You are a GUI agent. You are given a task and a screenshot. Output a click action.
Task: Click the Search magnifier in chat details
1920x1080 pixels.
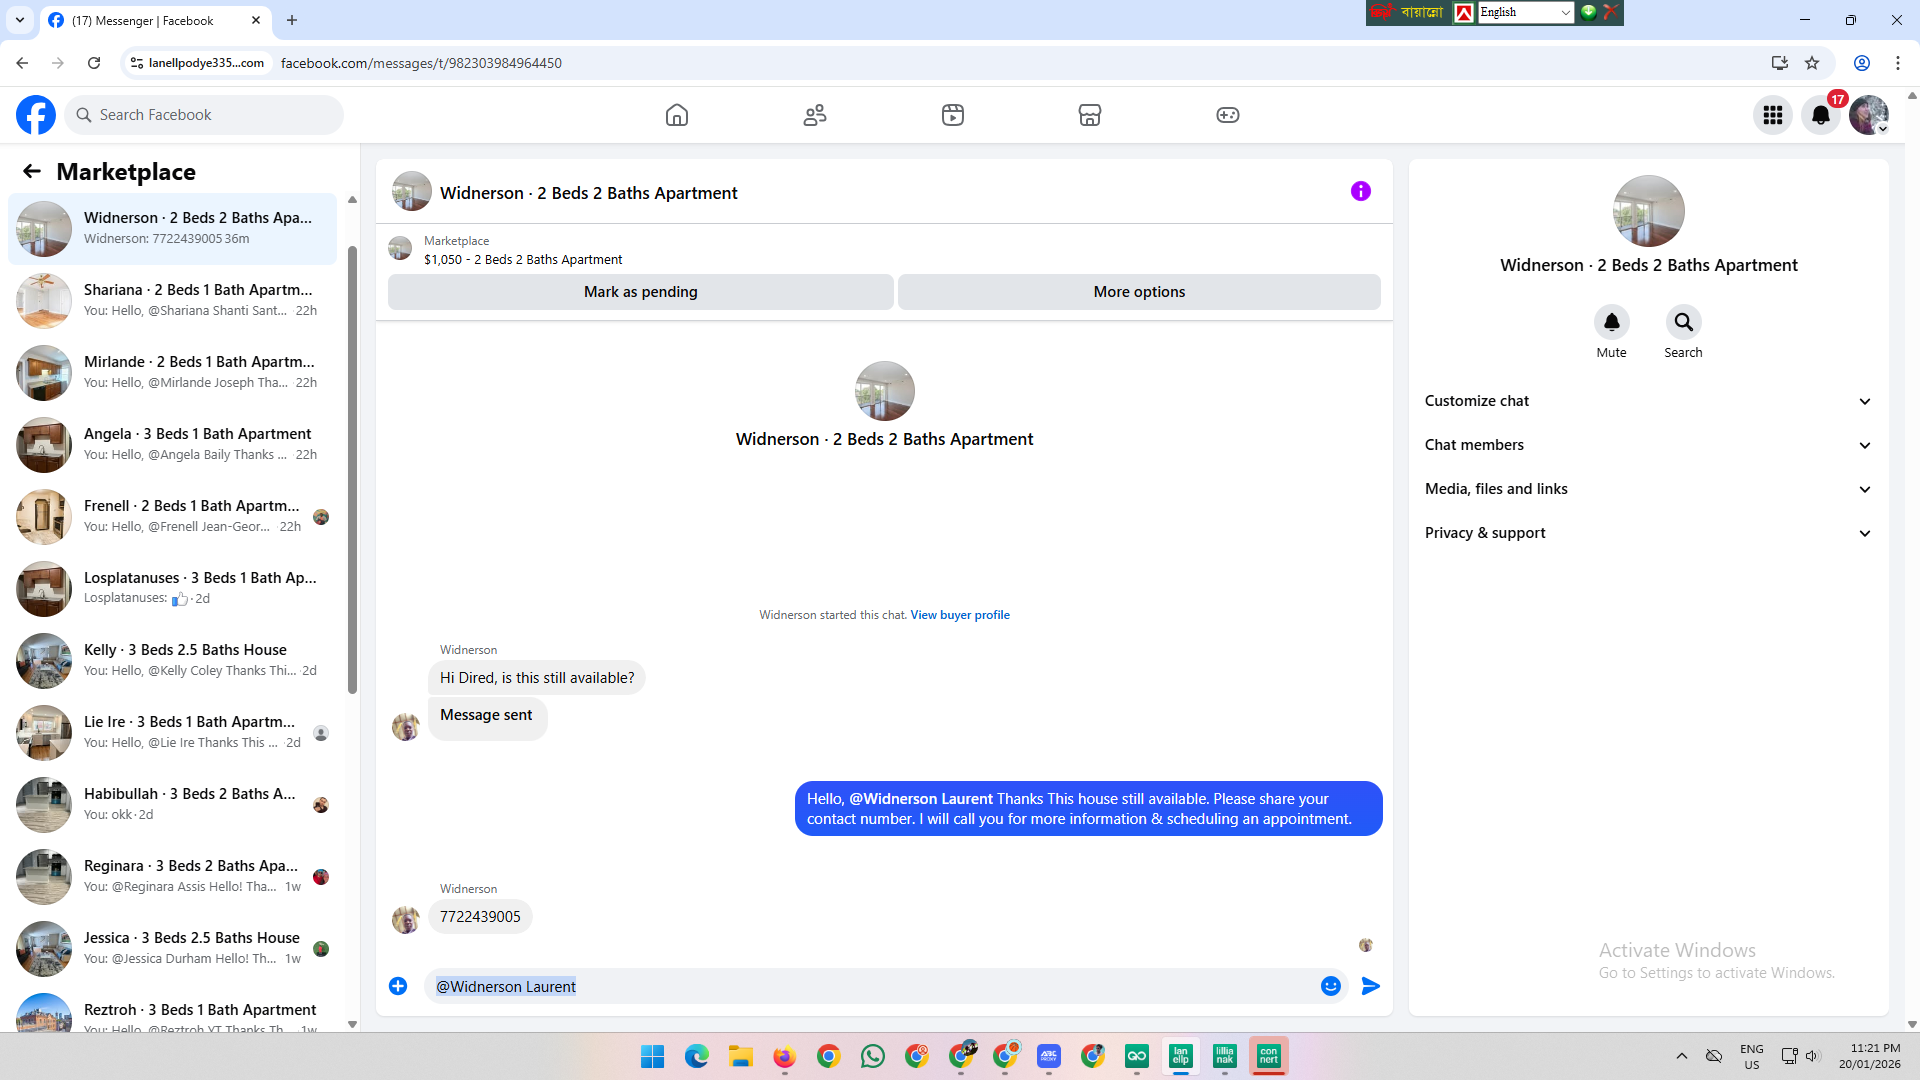click(x=1684, y=322)
